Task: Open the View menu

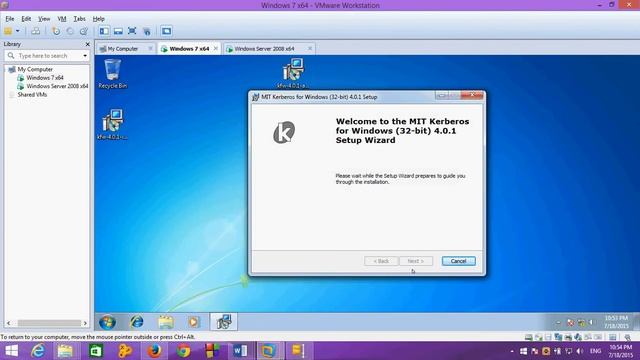Action: [44, 19]
